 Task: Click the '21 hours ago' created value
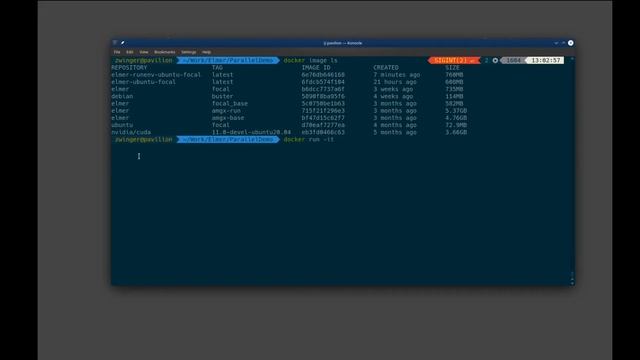point(395,82)
